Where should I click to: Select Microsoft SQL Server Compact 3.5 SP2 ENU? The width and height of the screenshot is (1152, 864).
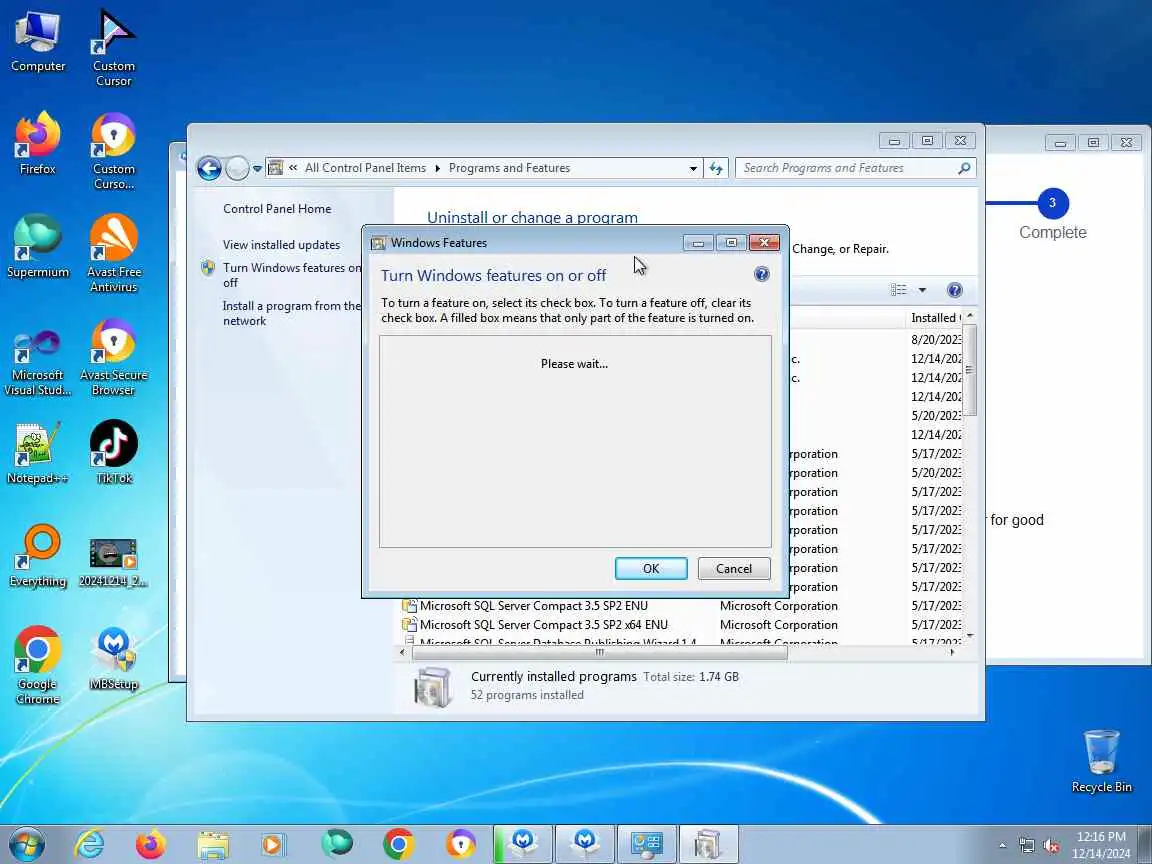533,605
